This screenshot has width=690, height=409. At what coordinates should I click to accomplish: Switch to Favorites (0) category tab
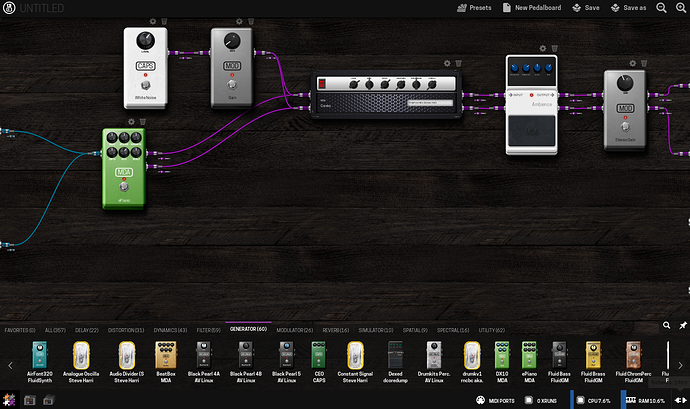point(20,330)
